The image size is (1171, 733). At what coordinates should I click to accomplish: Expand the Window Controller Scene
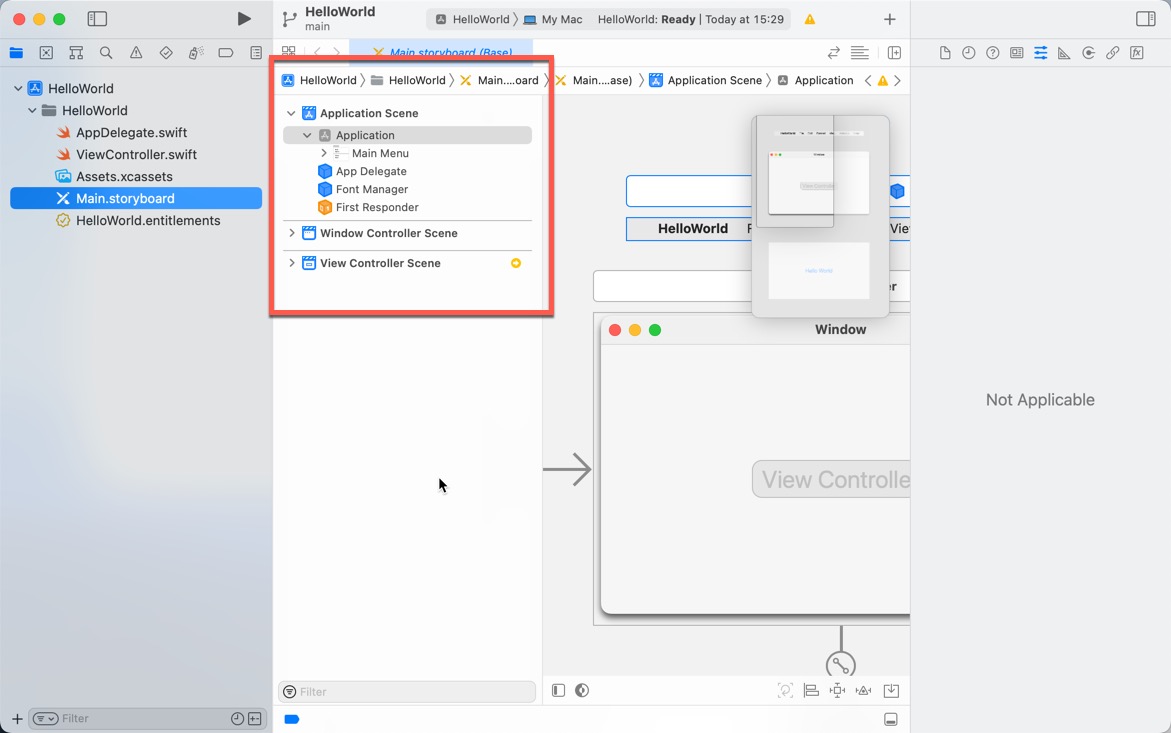click(291, 233)
